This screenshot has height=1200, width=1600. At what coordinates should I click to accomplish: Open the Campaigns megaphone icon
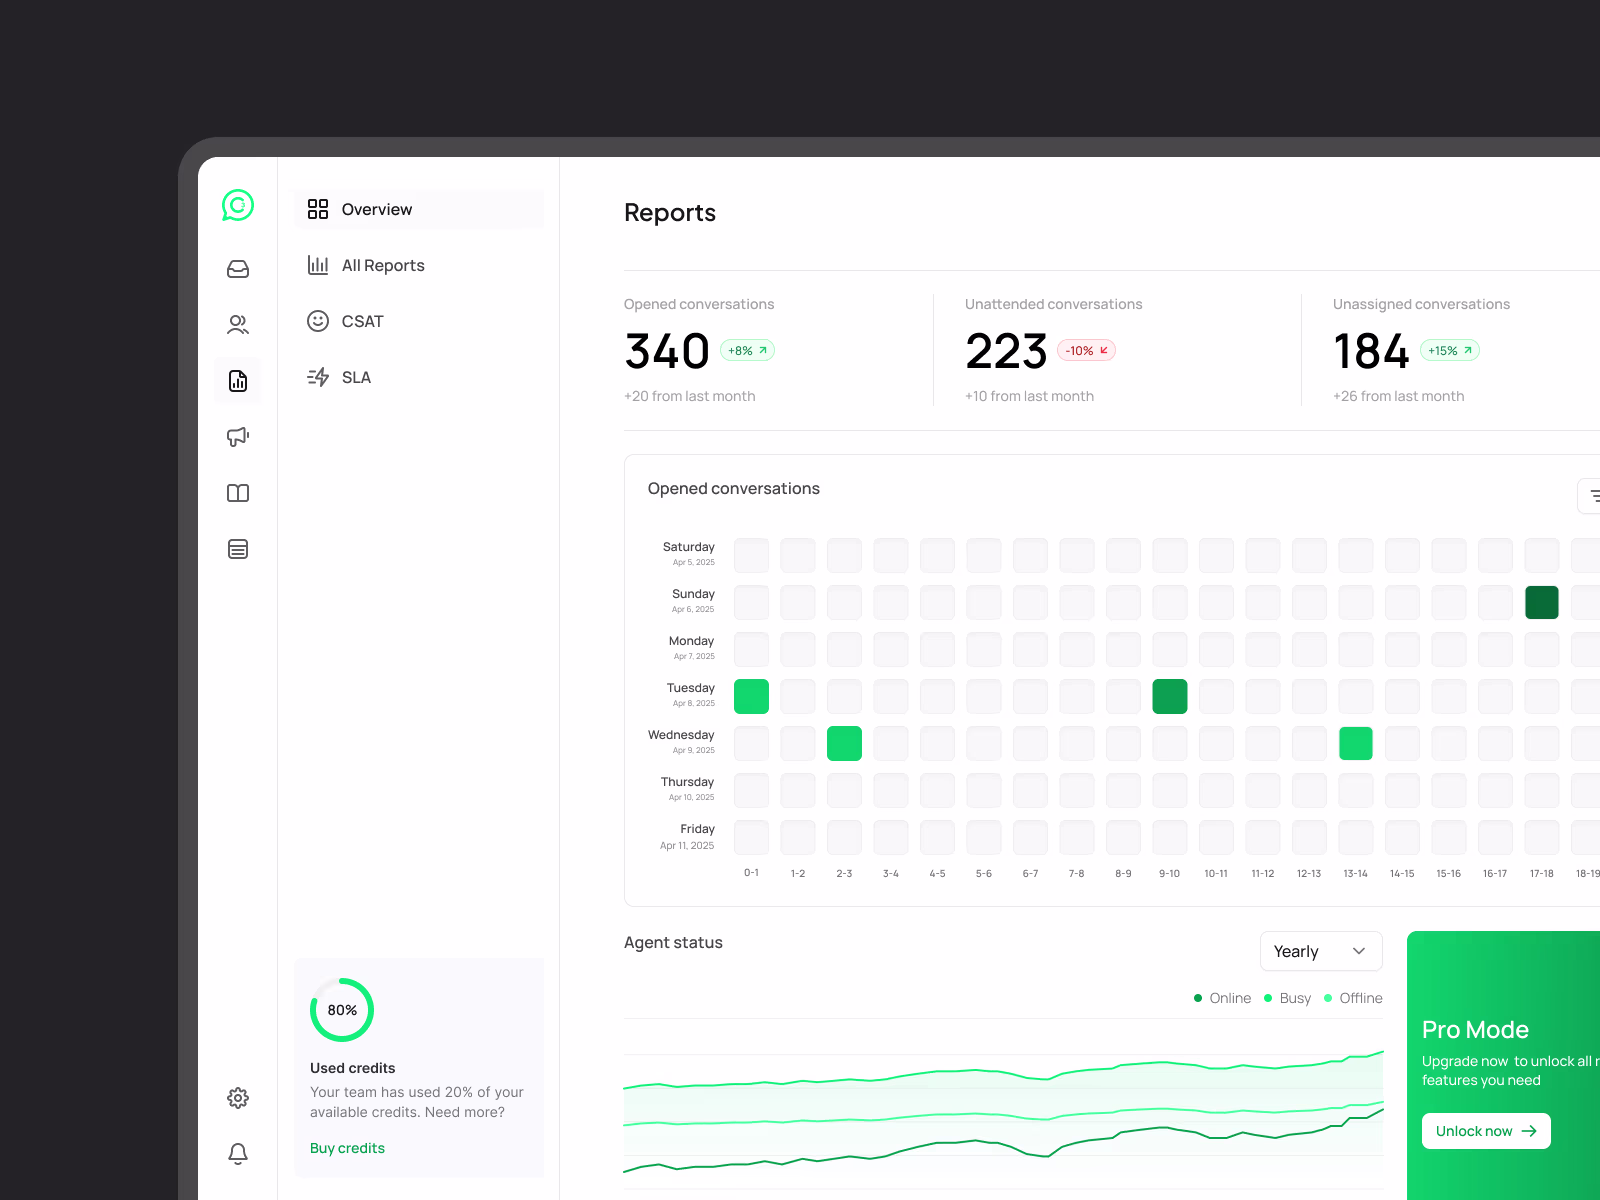[x=237, y=436]
